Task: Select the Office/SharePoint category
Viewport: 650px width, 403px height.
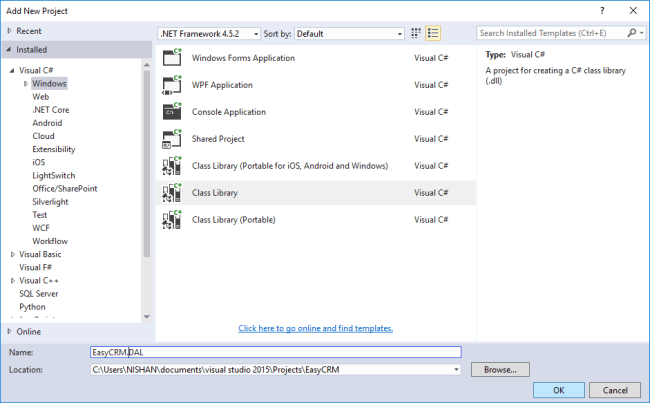Action: (65, 189)
